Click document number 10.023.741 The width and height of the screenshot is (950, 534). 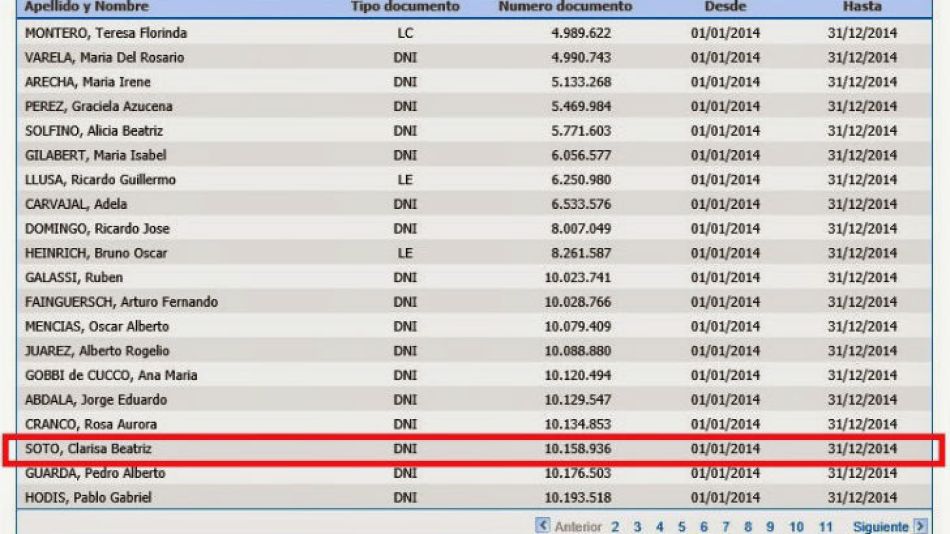578,278
